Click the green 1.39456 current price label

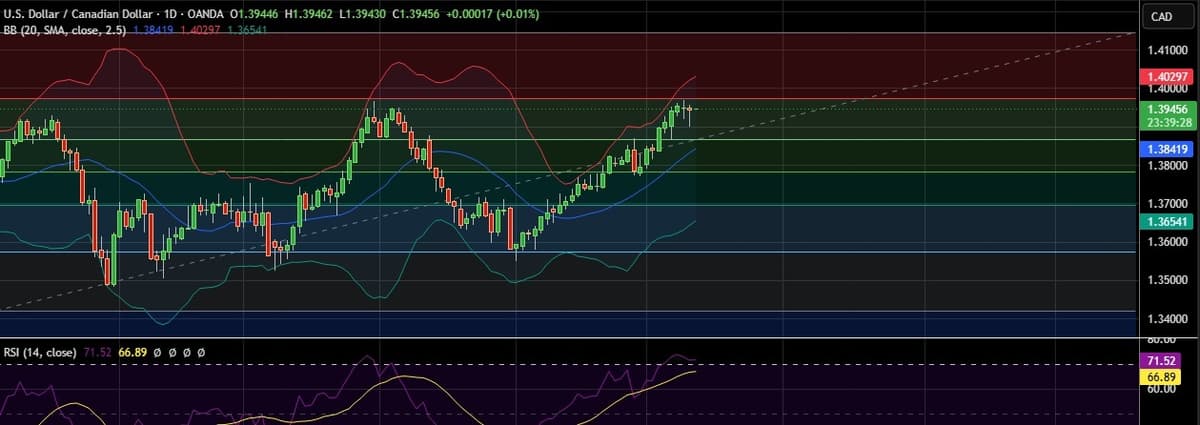pyautogui.click(x=1167, y=109)
